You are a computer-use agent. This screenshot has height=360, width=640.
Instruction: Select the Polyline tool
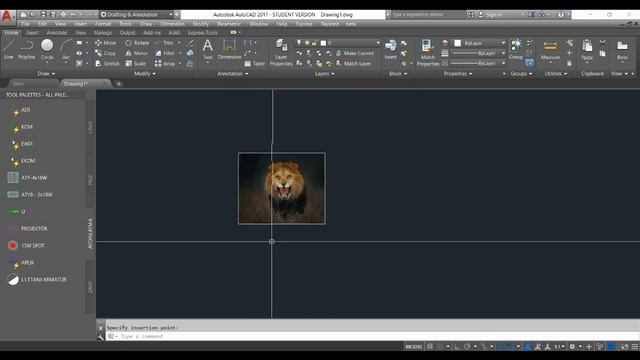[26, 49]
